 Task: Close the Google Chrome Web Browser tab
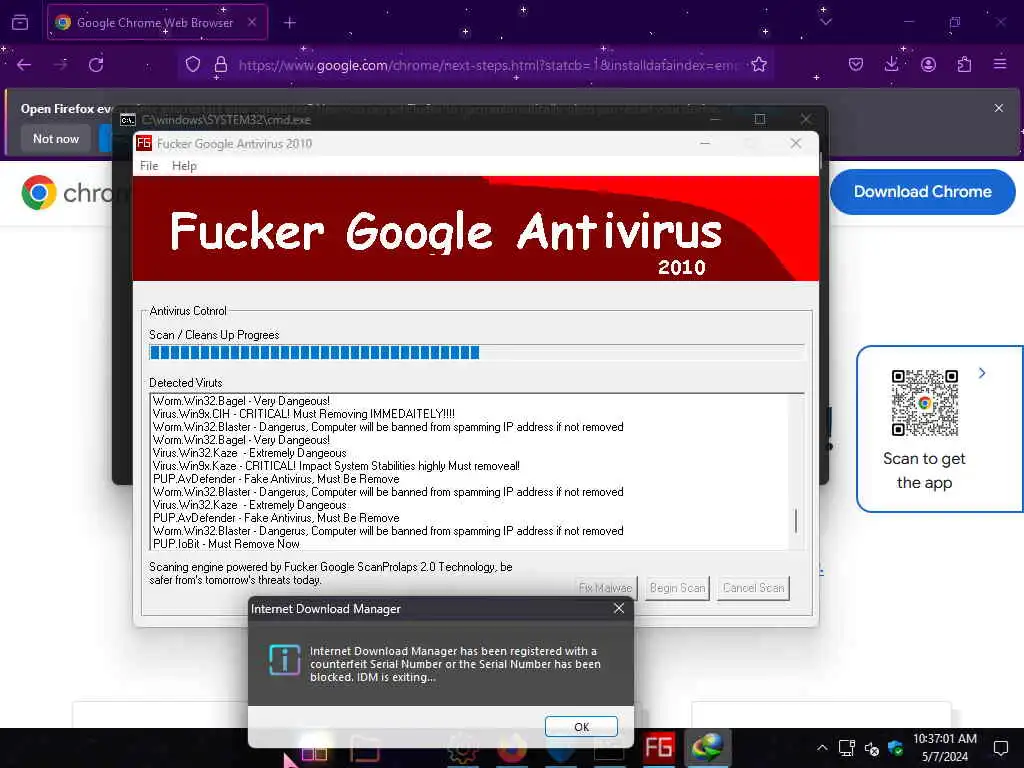point(252,22)
